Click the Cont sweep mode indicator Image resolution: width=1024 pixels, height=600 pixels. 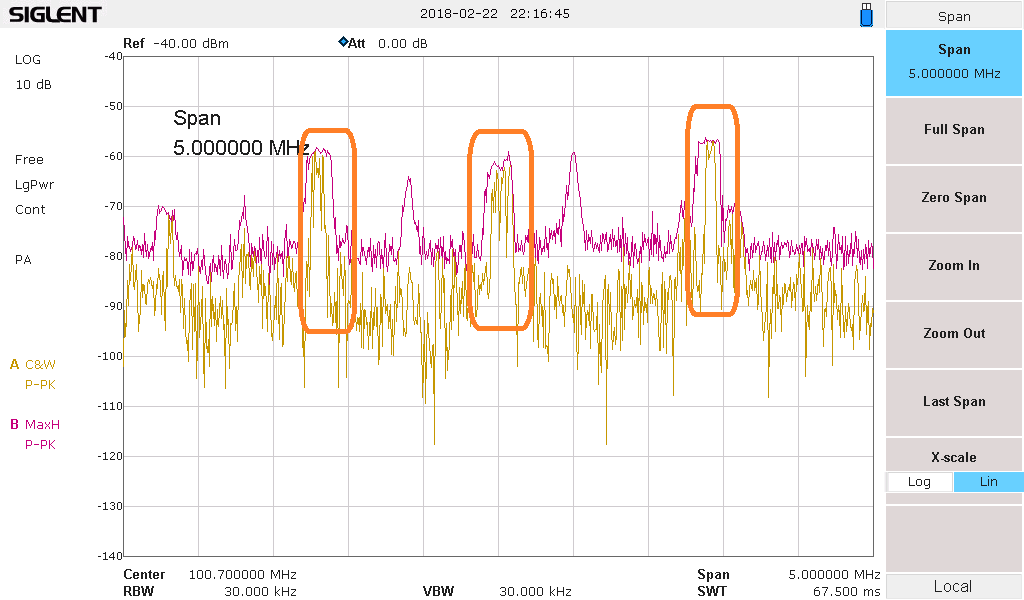pos(30,209)
